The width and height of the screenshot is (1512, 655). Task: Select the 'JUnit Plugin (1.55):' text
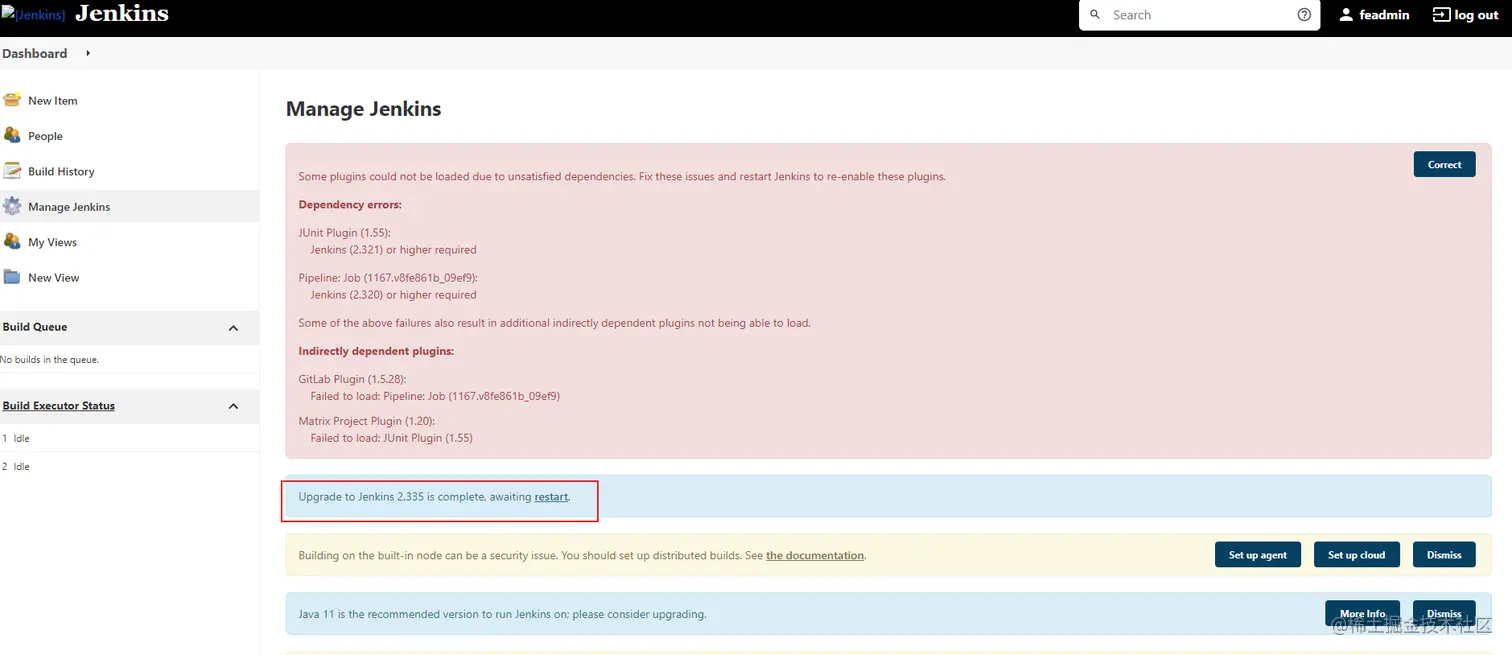pos(344,233)
